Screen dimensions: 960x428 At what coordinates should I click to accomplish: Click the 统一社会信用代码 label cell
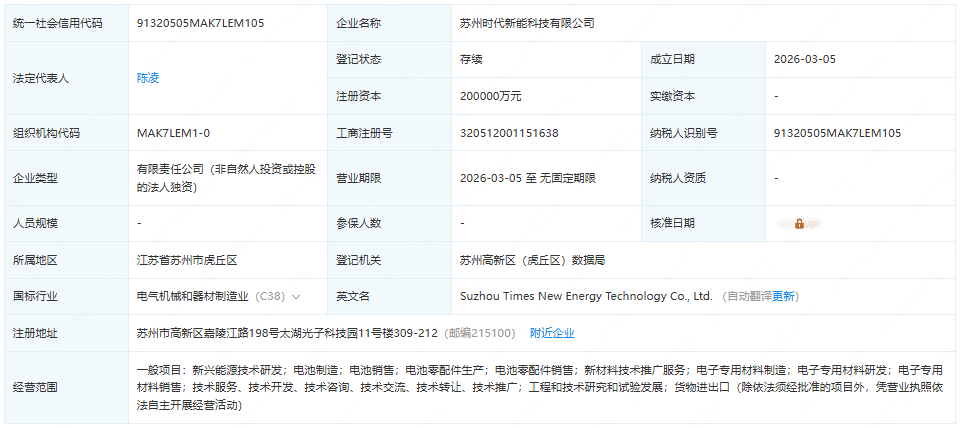coord(66,23)
